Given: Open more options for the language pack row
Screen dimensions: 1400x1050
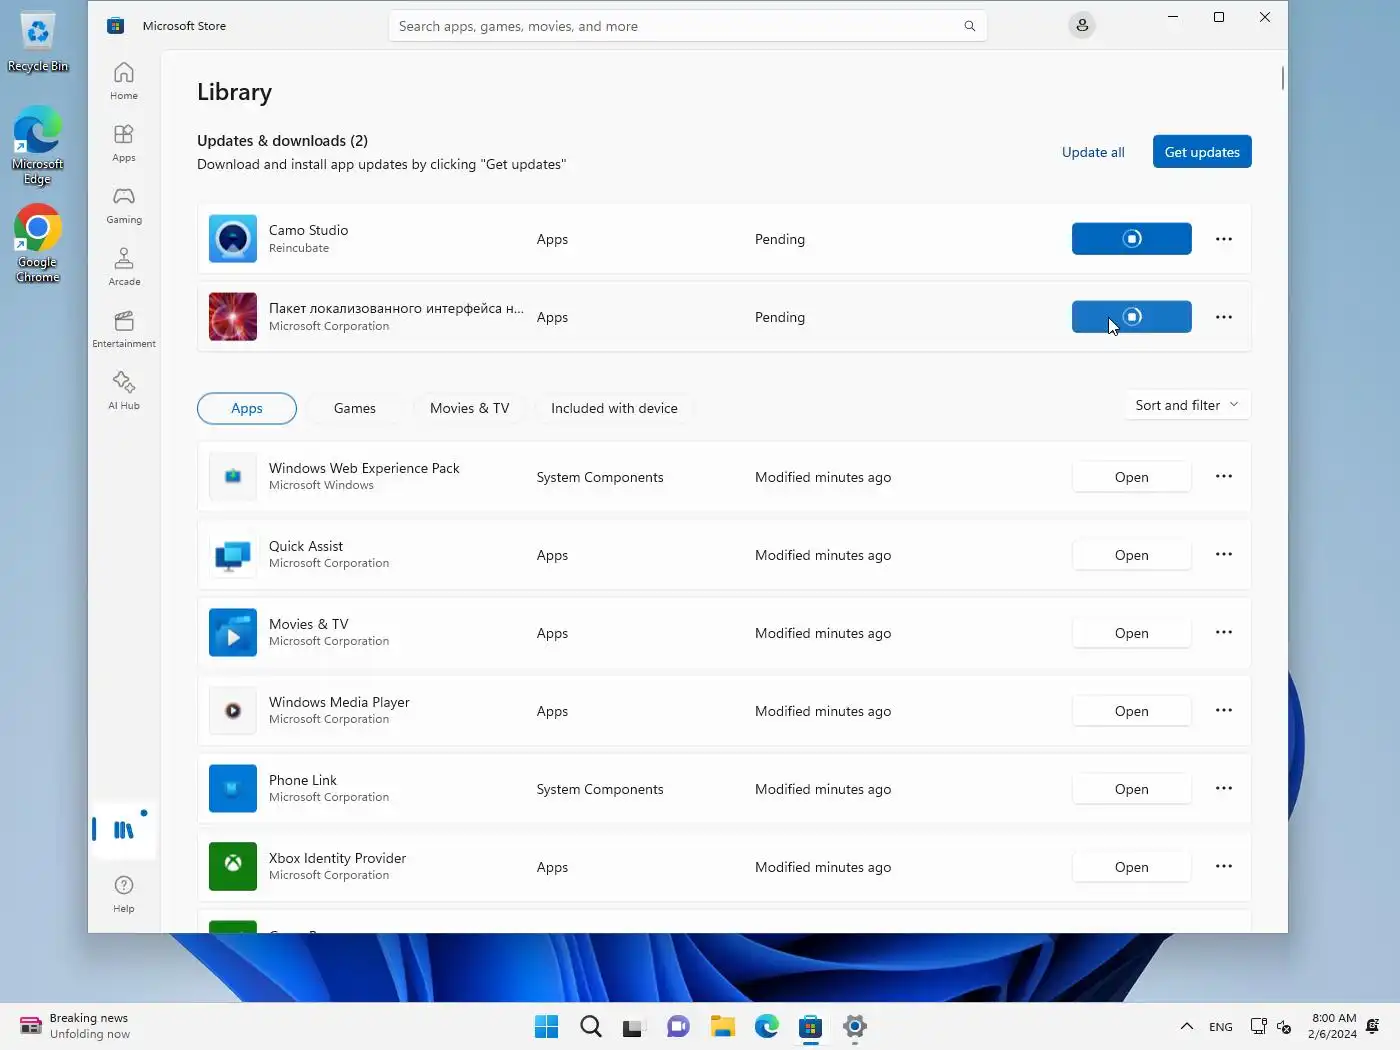Looking at the screenshot, I should click(x=1224, y=317).
